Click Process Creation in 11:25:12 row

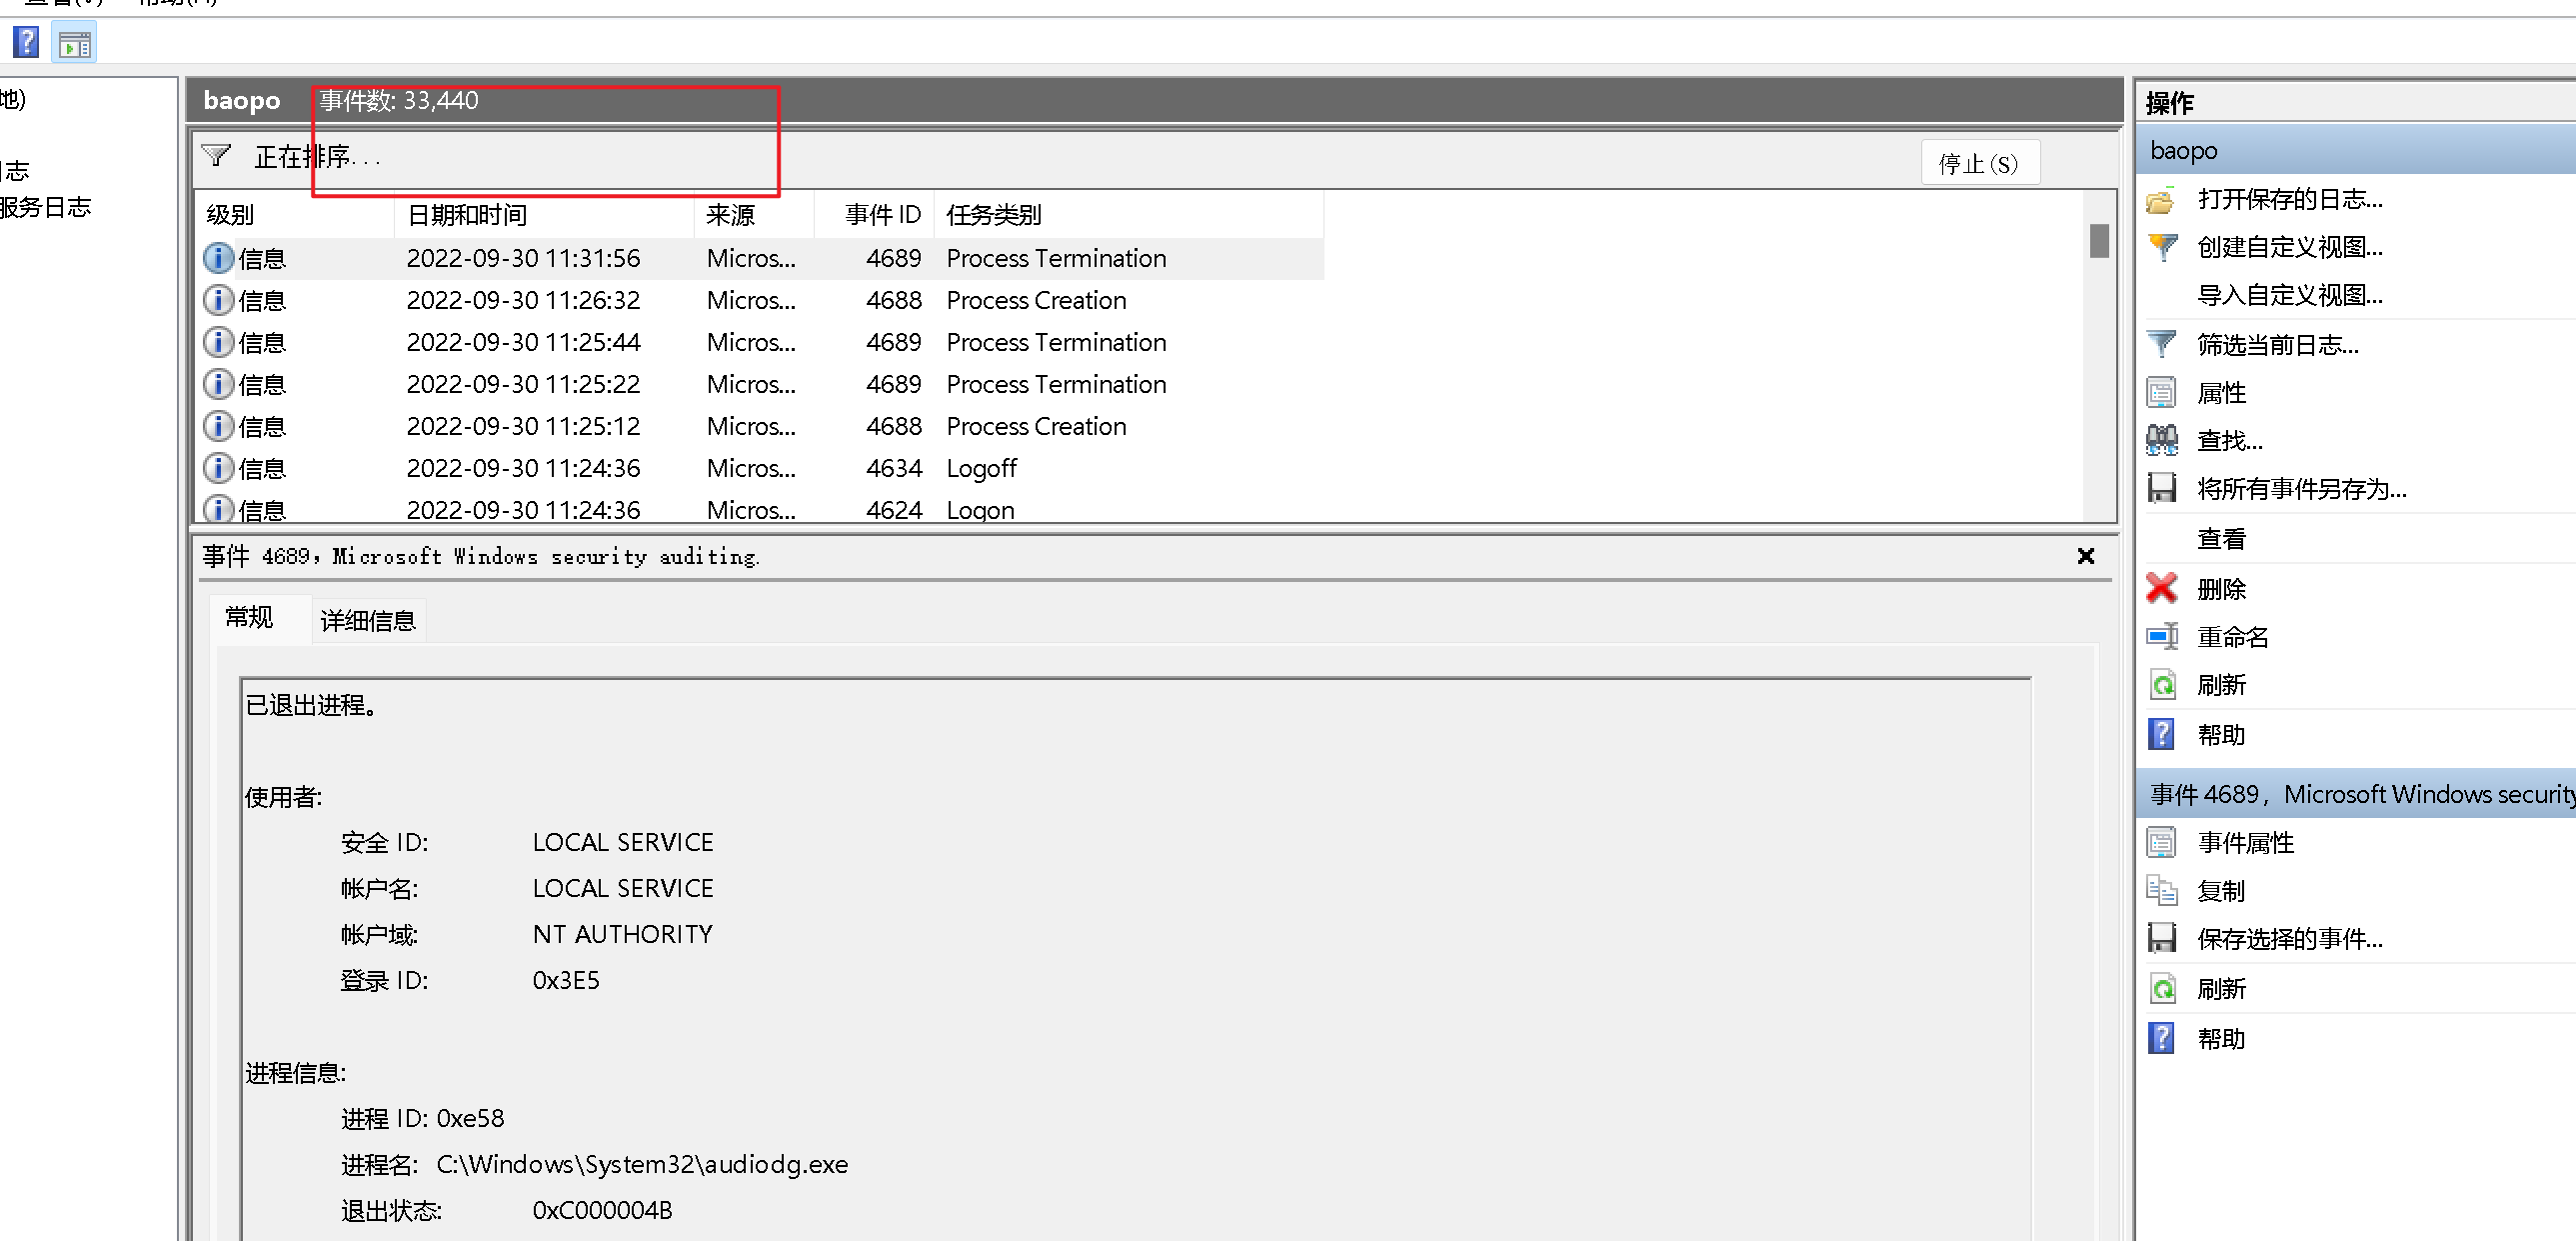click(1036, 426)
